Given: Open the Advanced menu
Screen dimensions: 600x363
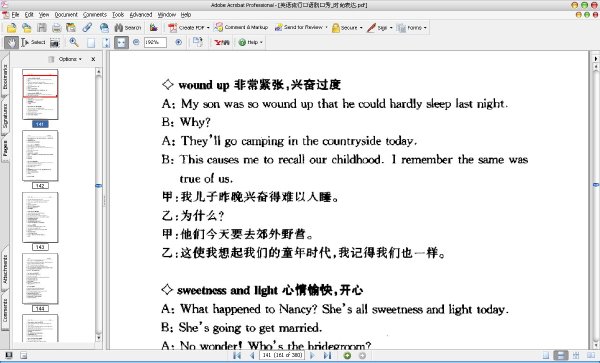Looking at the screenshot, I should 141,15.
